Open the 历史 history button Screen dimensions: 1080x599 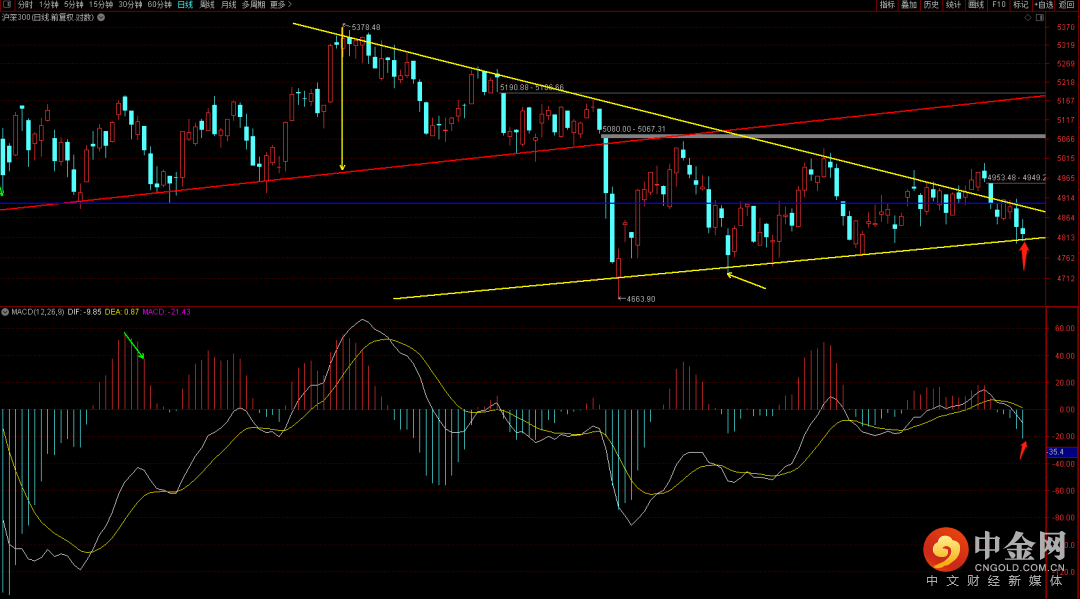pos(931,5)
